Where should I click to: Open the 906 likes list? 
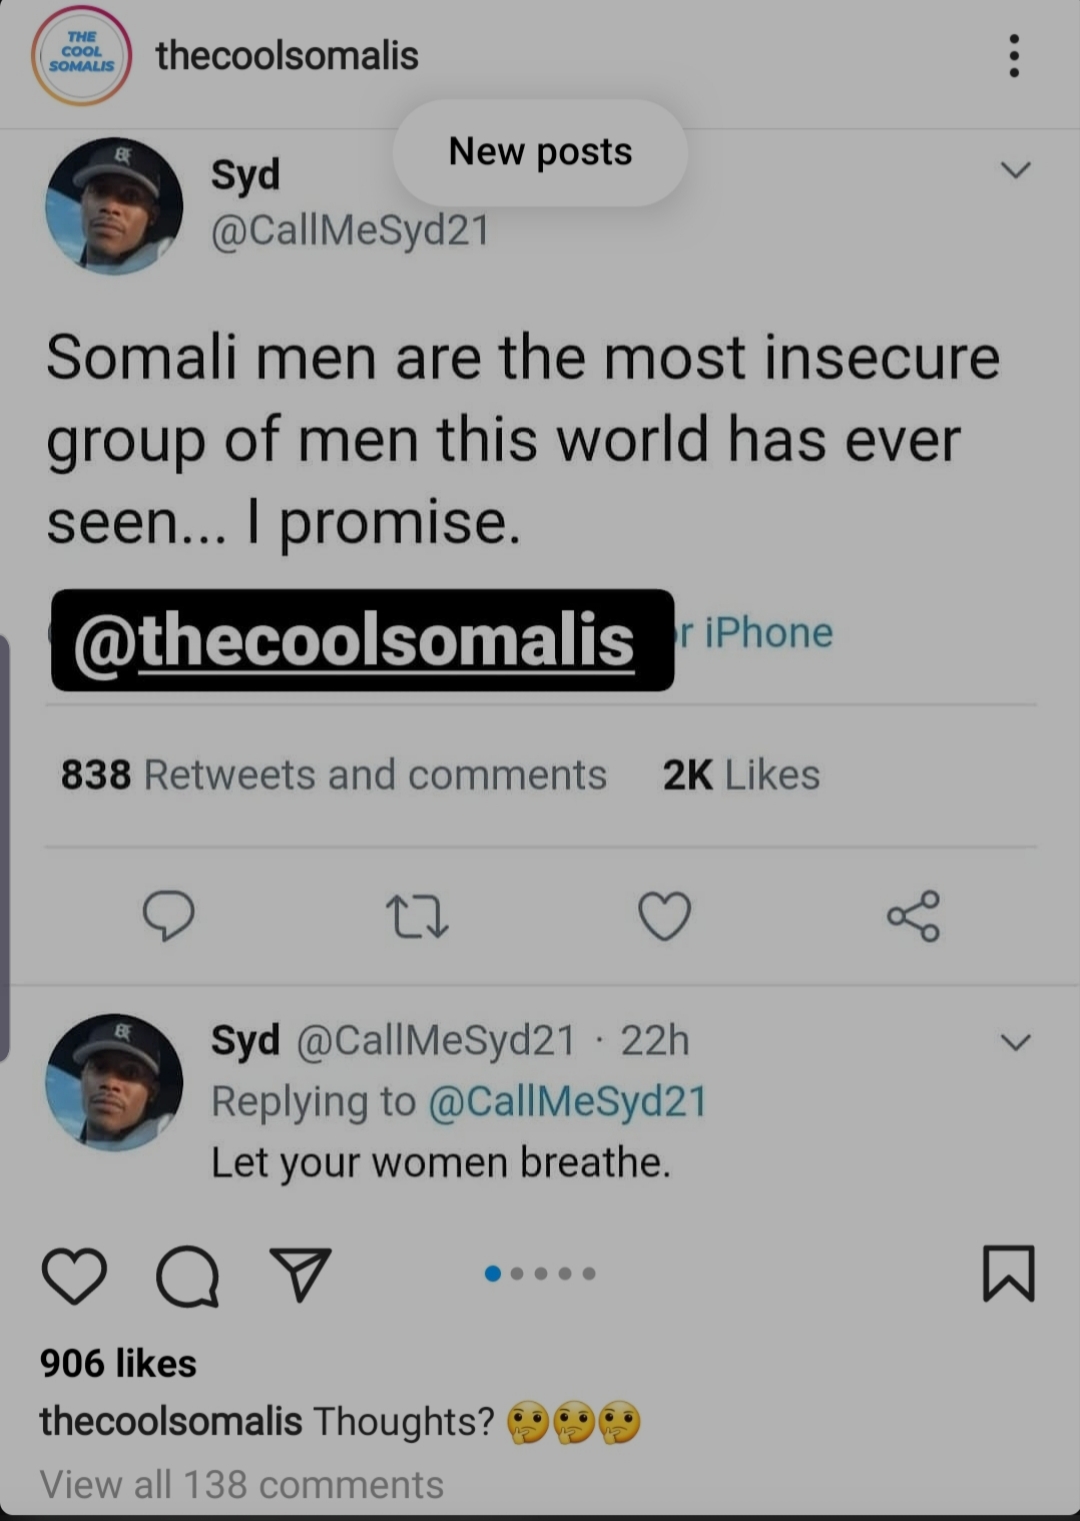tap(118, 1363)
